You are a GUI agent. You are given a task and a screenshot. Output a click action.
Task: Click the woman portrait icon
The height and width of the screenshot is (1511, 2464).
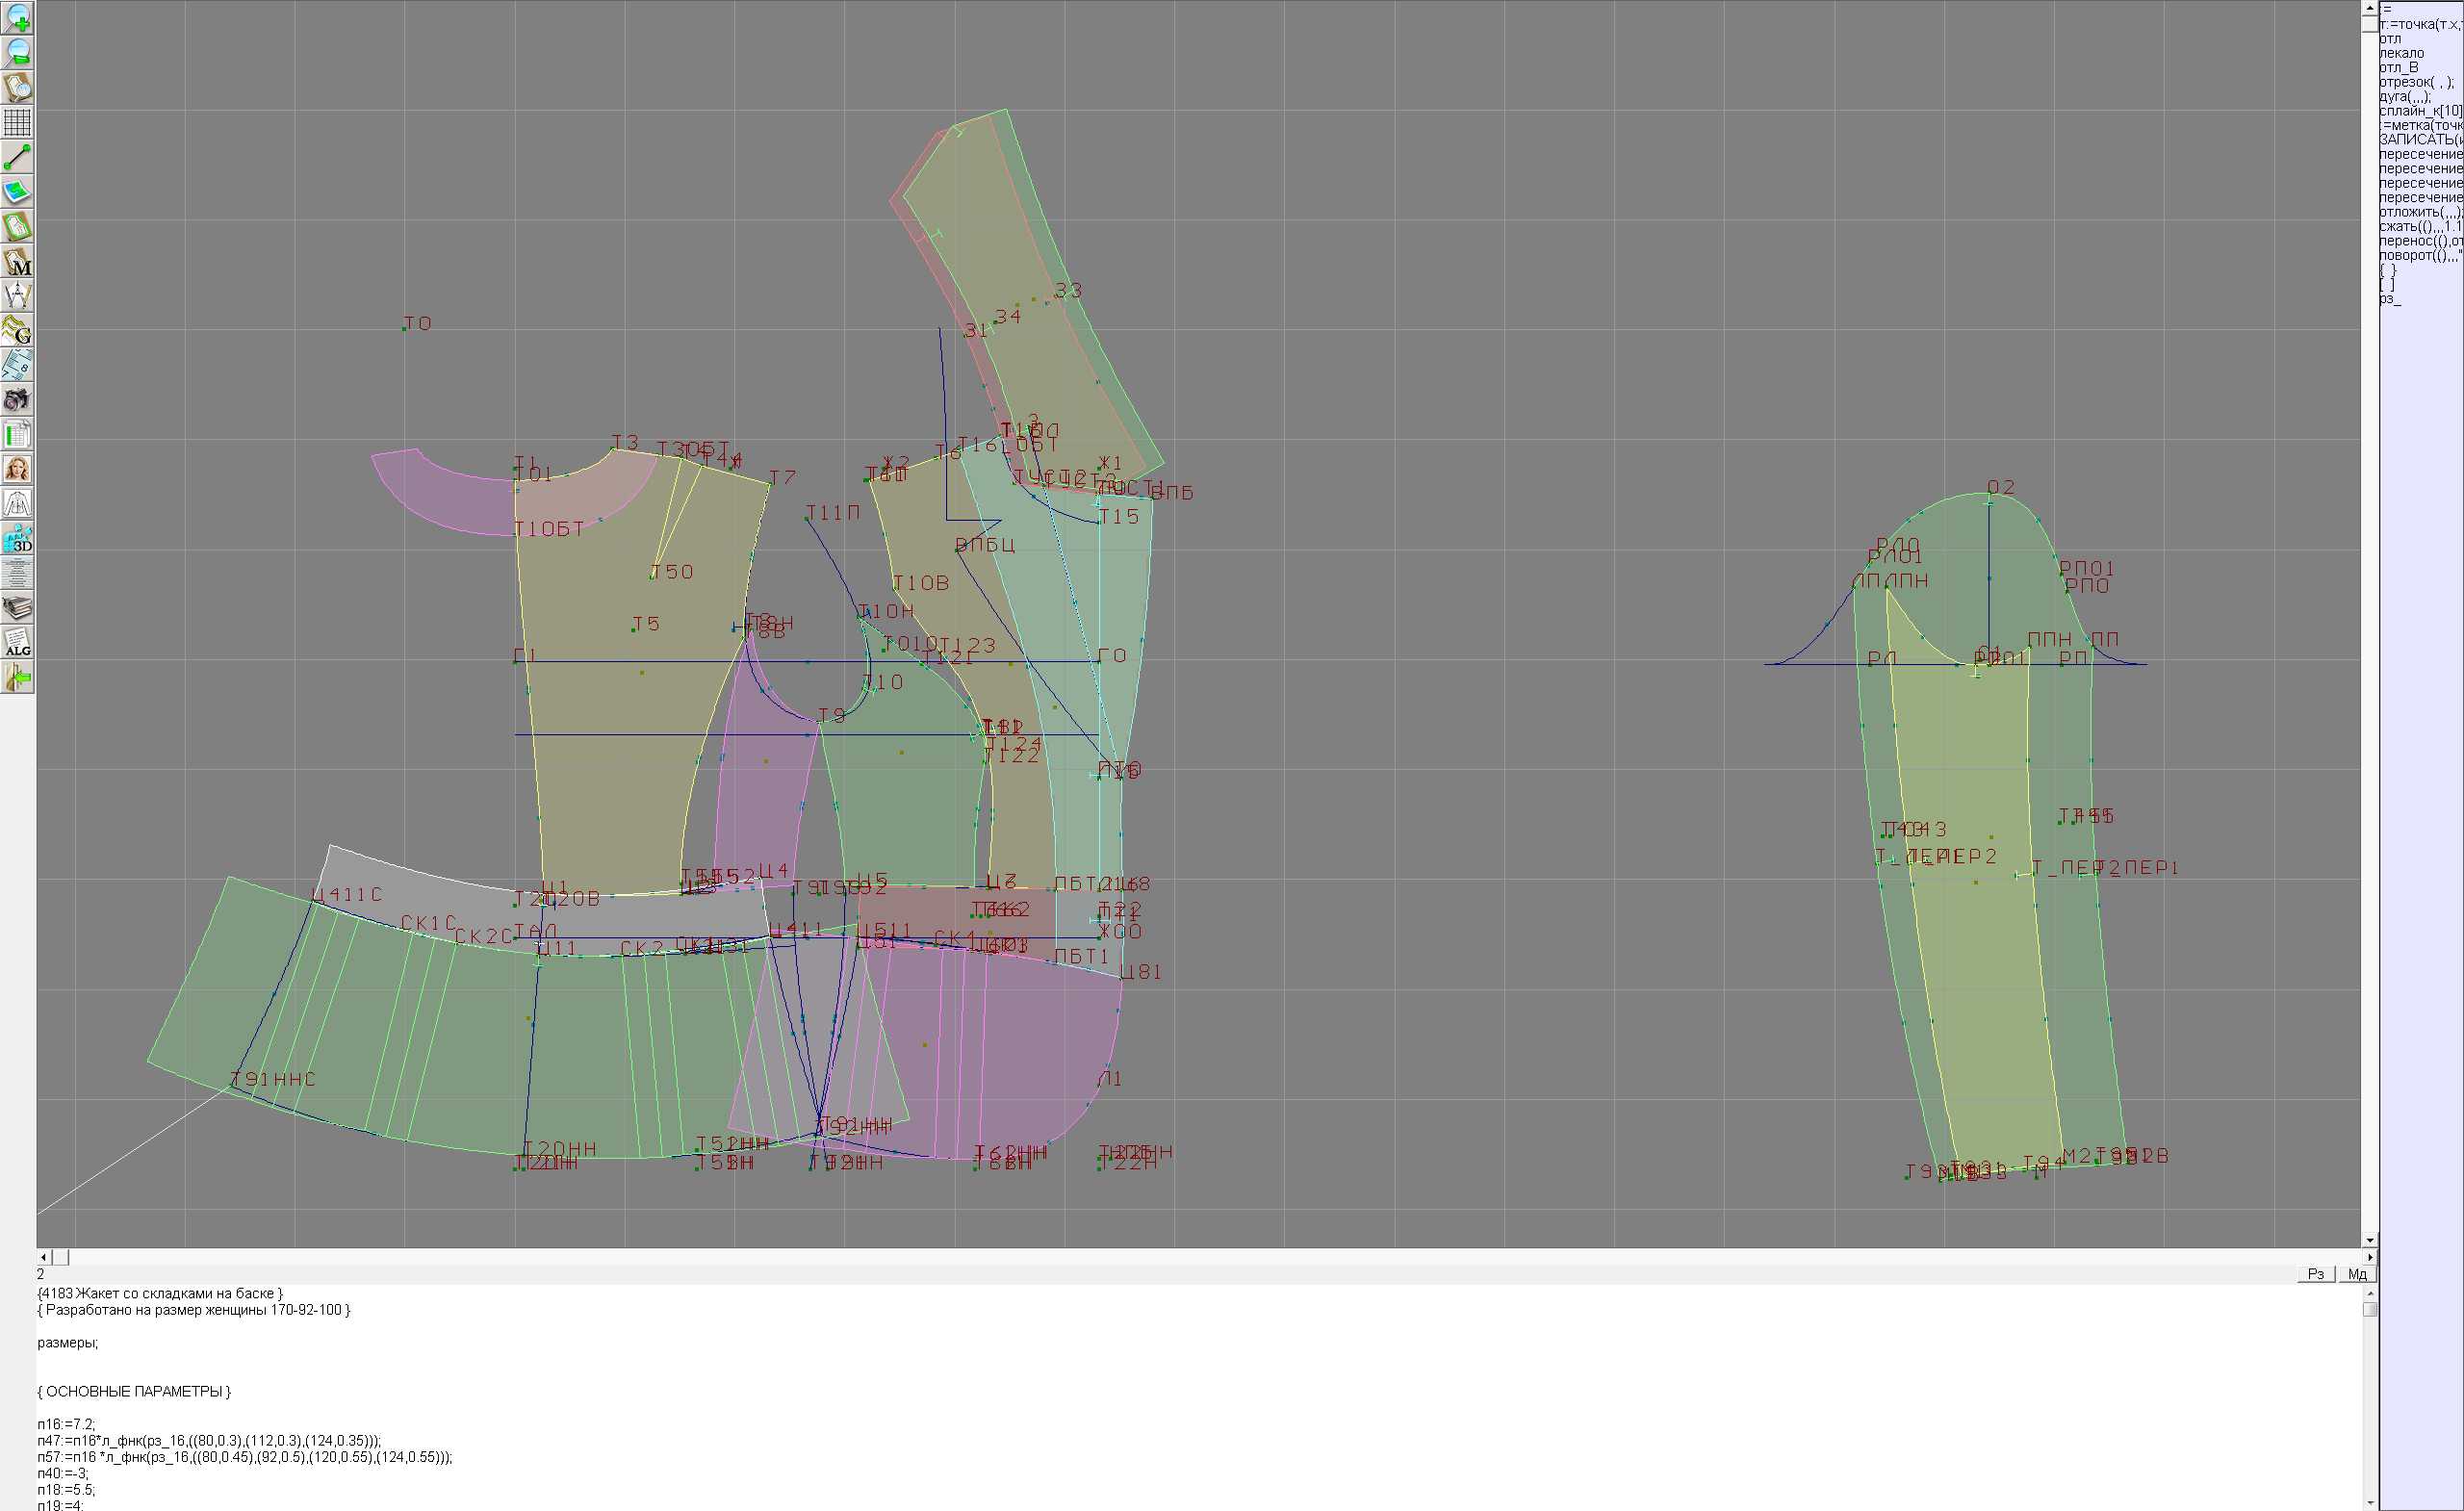point(18,469)
